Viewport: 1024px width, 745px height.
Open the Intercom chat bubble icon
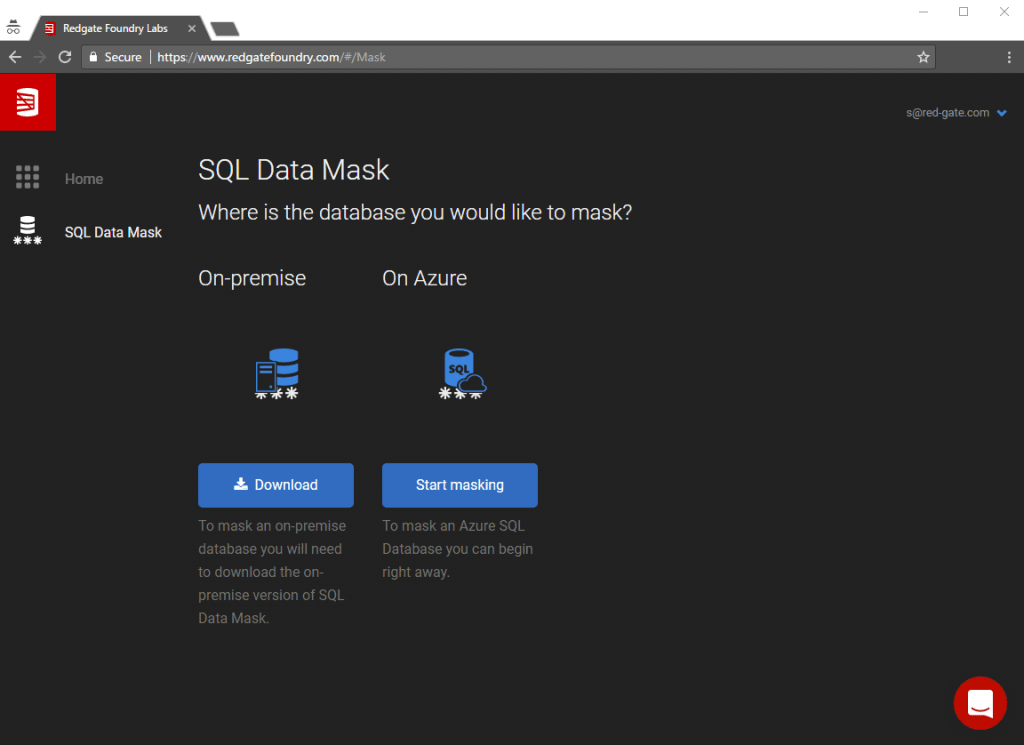point(980,703)
